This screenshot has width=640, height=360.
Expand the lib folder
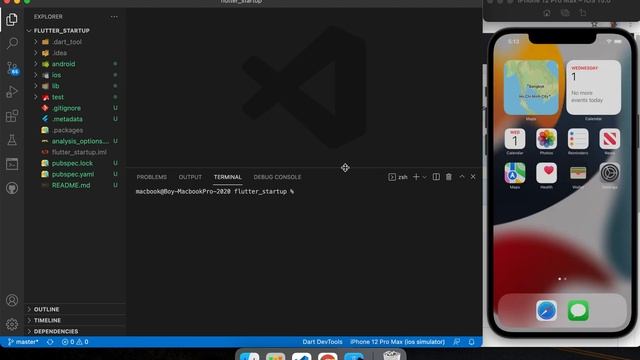coord(56,86)
